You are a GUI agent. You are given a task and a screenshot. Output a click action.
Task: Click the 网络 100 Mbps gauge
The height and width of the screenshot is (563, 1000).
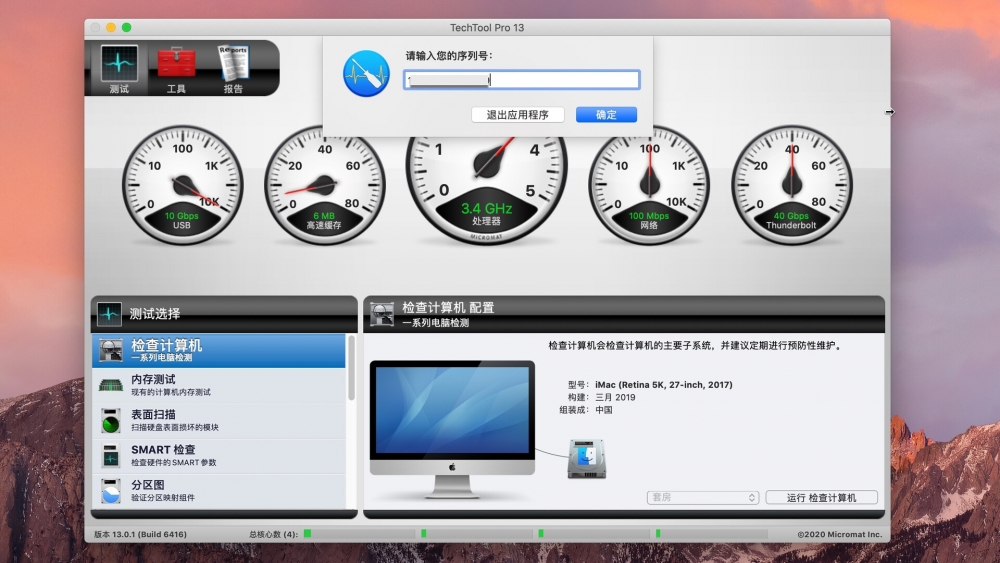point(649,185)
